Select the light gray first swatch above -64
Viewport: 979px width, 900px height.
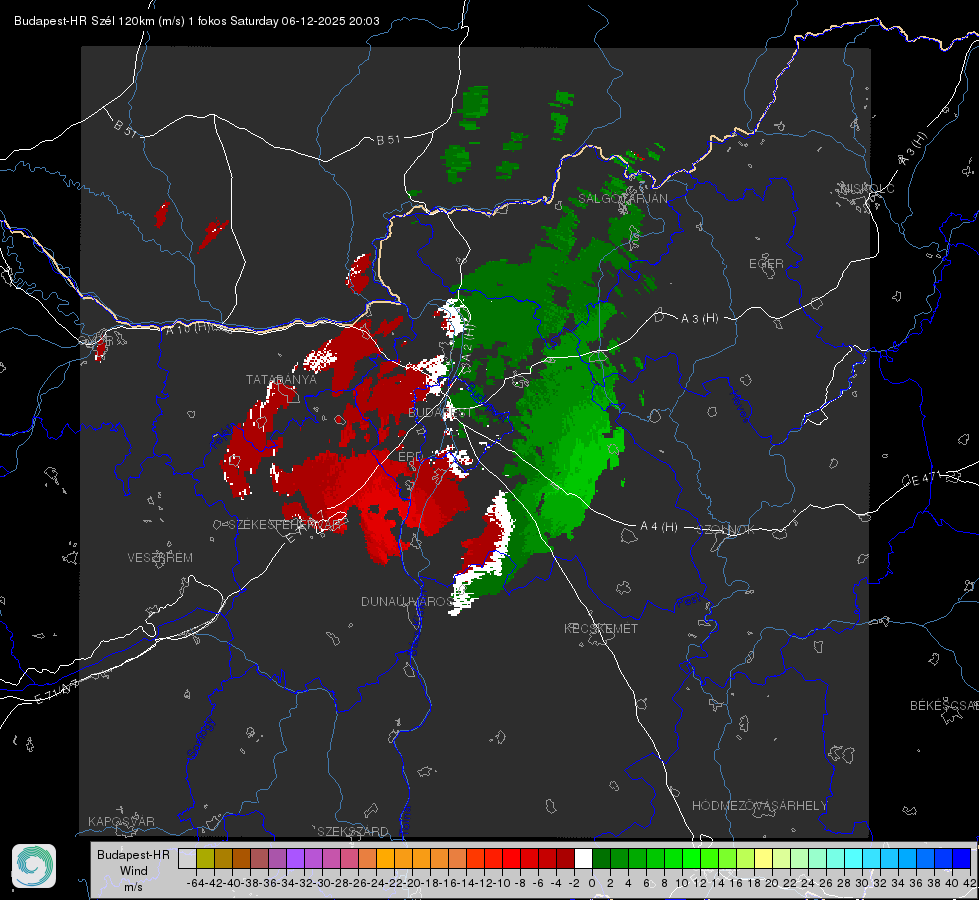[187, 858]
